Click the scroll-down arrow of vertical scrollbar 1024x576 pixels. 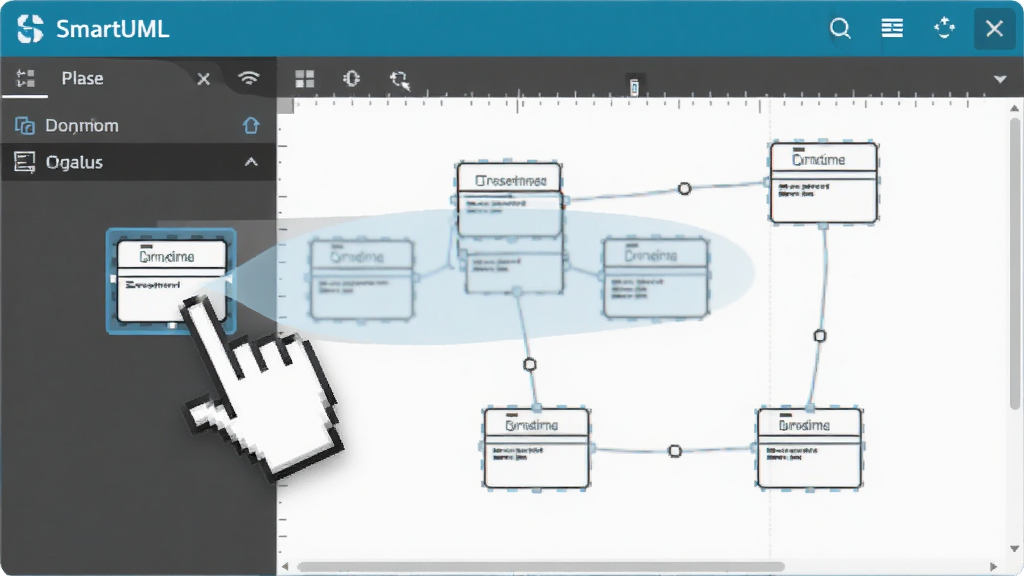pyautogui.click(x=1014, y=549)
